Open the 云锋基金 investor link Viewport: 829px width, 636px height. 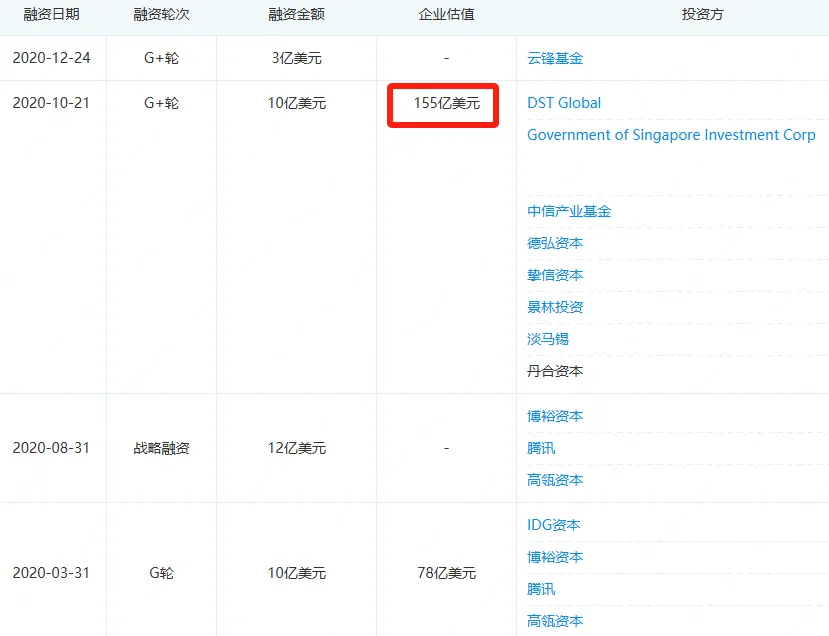tap(555, 58)
